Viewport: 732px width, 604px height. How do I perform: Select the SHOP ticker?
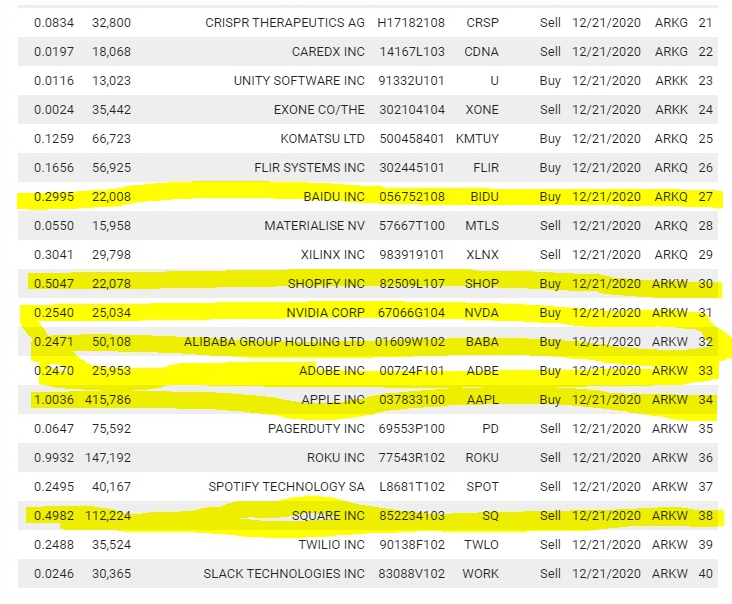[482, 283]
